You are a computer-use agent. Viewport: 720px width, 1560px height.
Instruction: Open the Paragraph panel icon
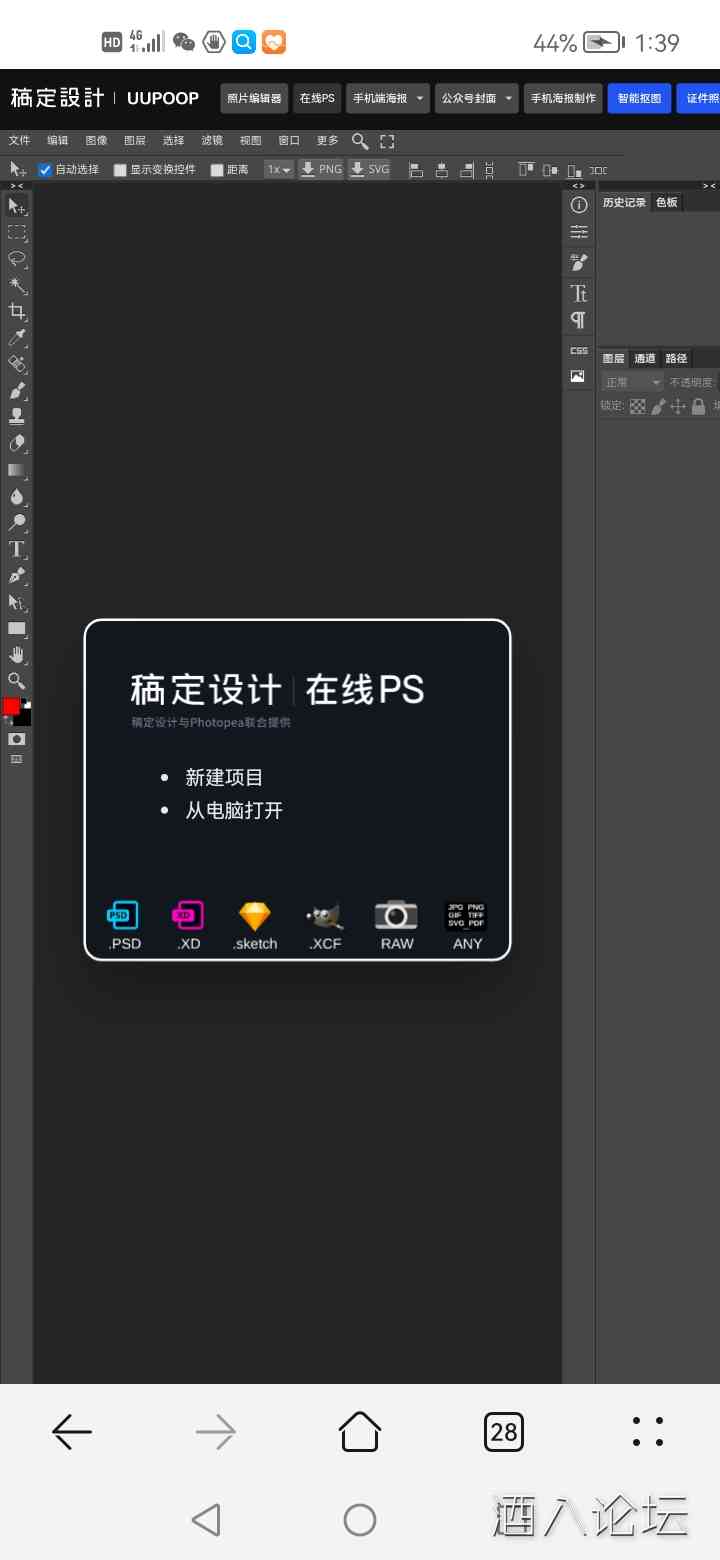point(578,320)
